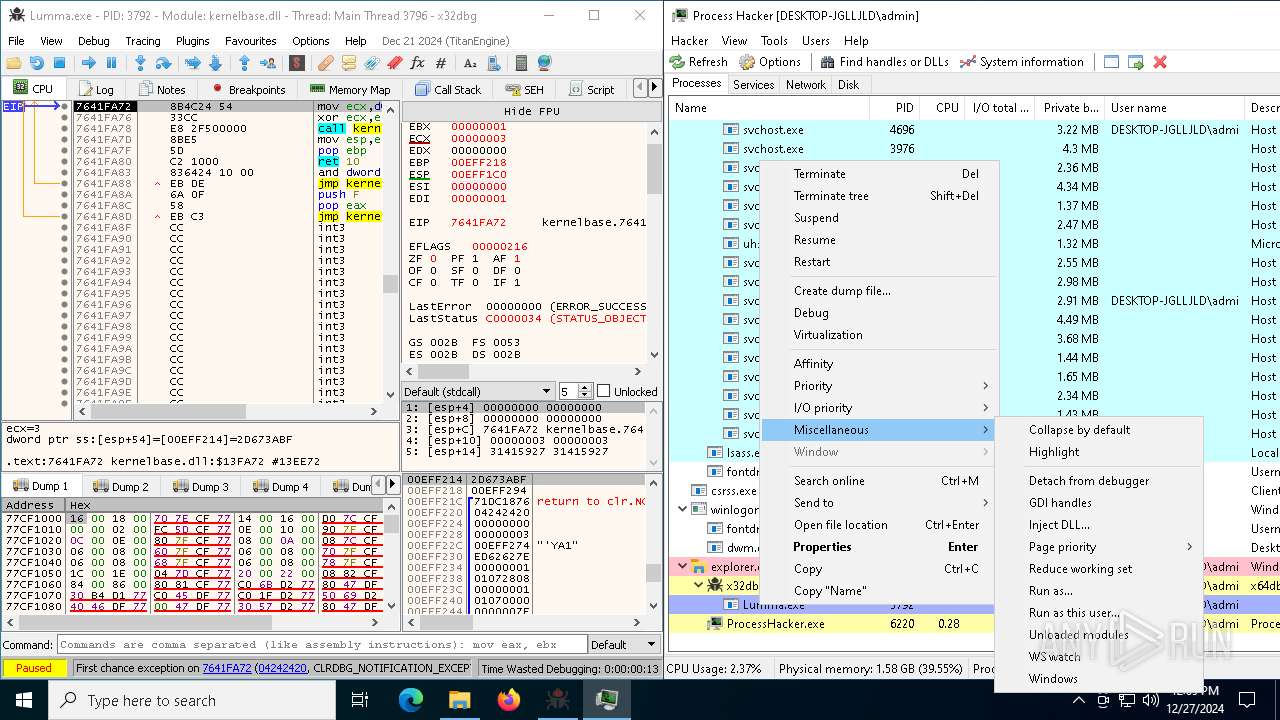Click the Pause icon in x32dbg toolbar
Viewport: 1280px width, 720px height.
pyautogui.click(x=112, y=63)
